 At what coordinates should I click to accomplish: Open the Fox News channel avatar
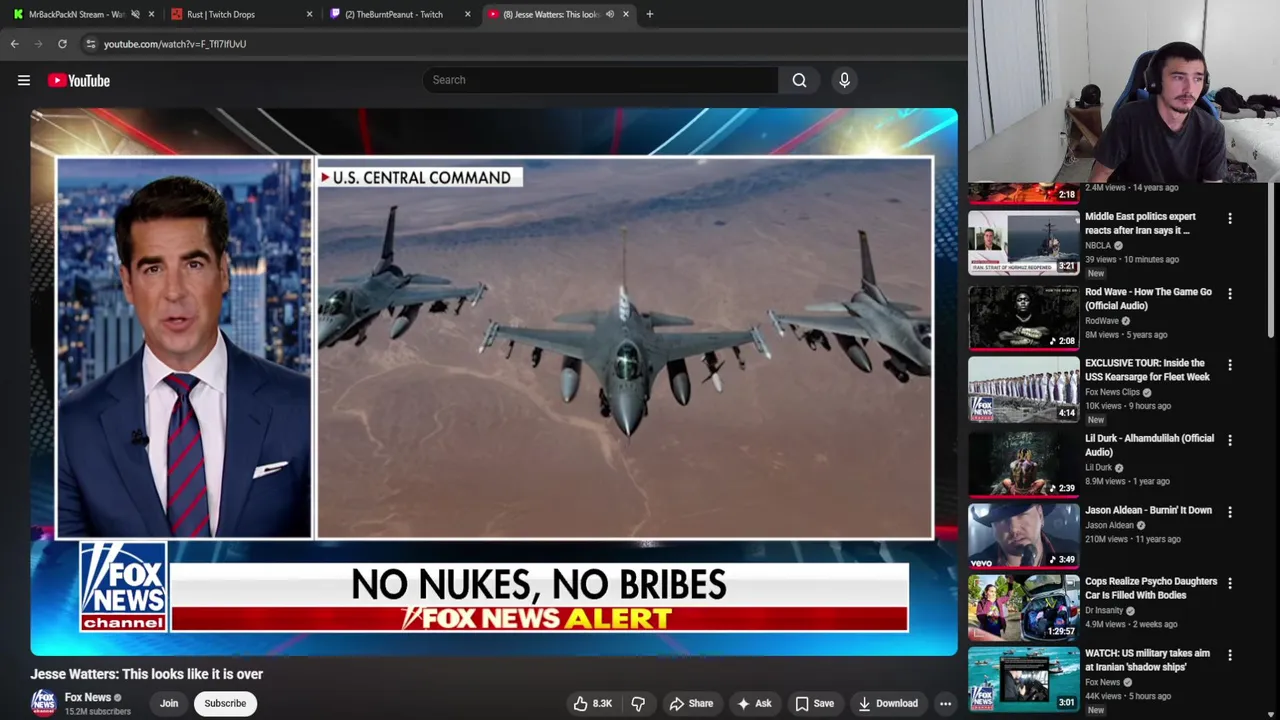(43, 703)
